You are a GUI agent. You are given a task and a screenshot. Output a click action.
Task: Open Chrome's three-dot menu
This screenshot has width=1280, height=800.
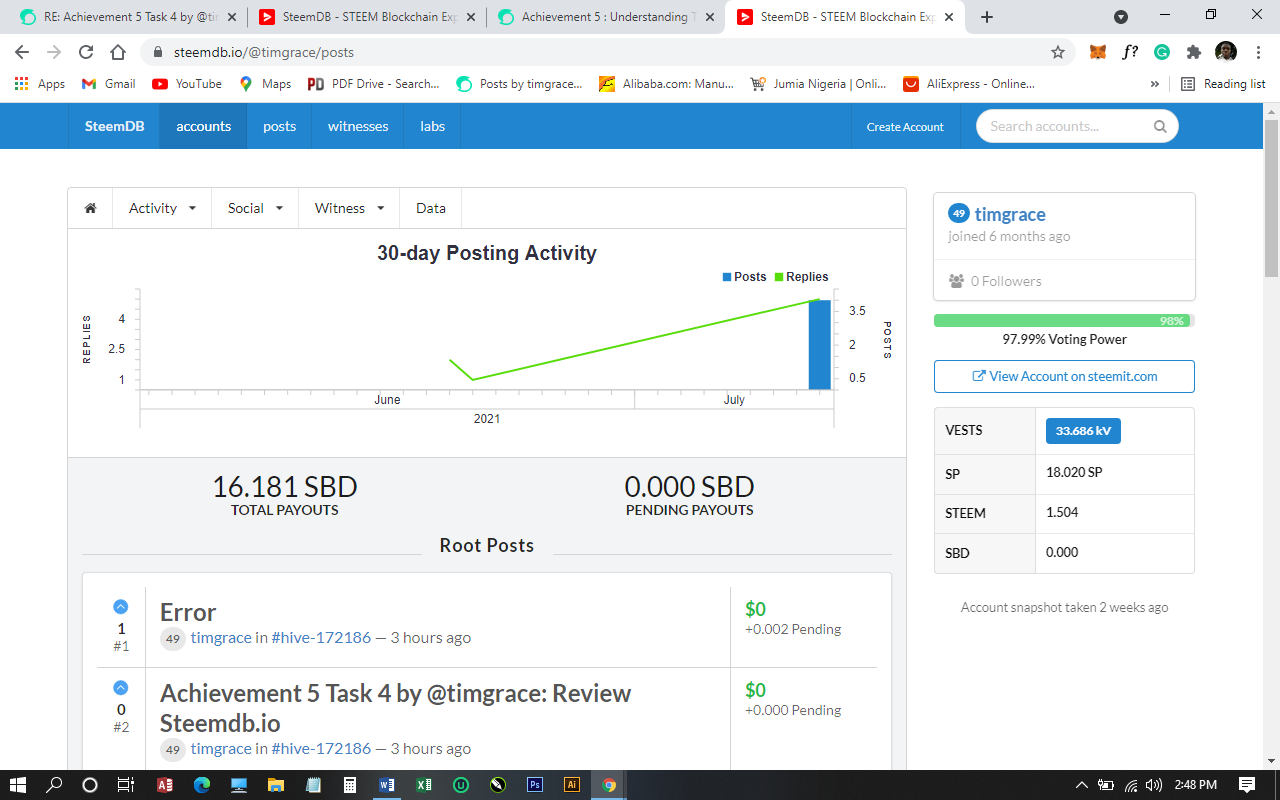(1257, 52)
